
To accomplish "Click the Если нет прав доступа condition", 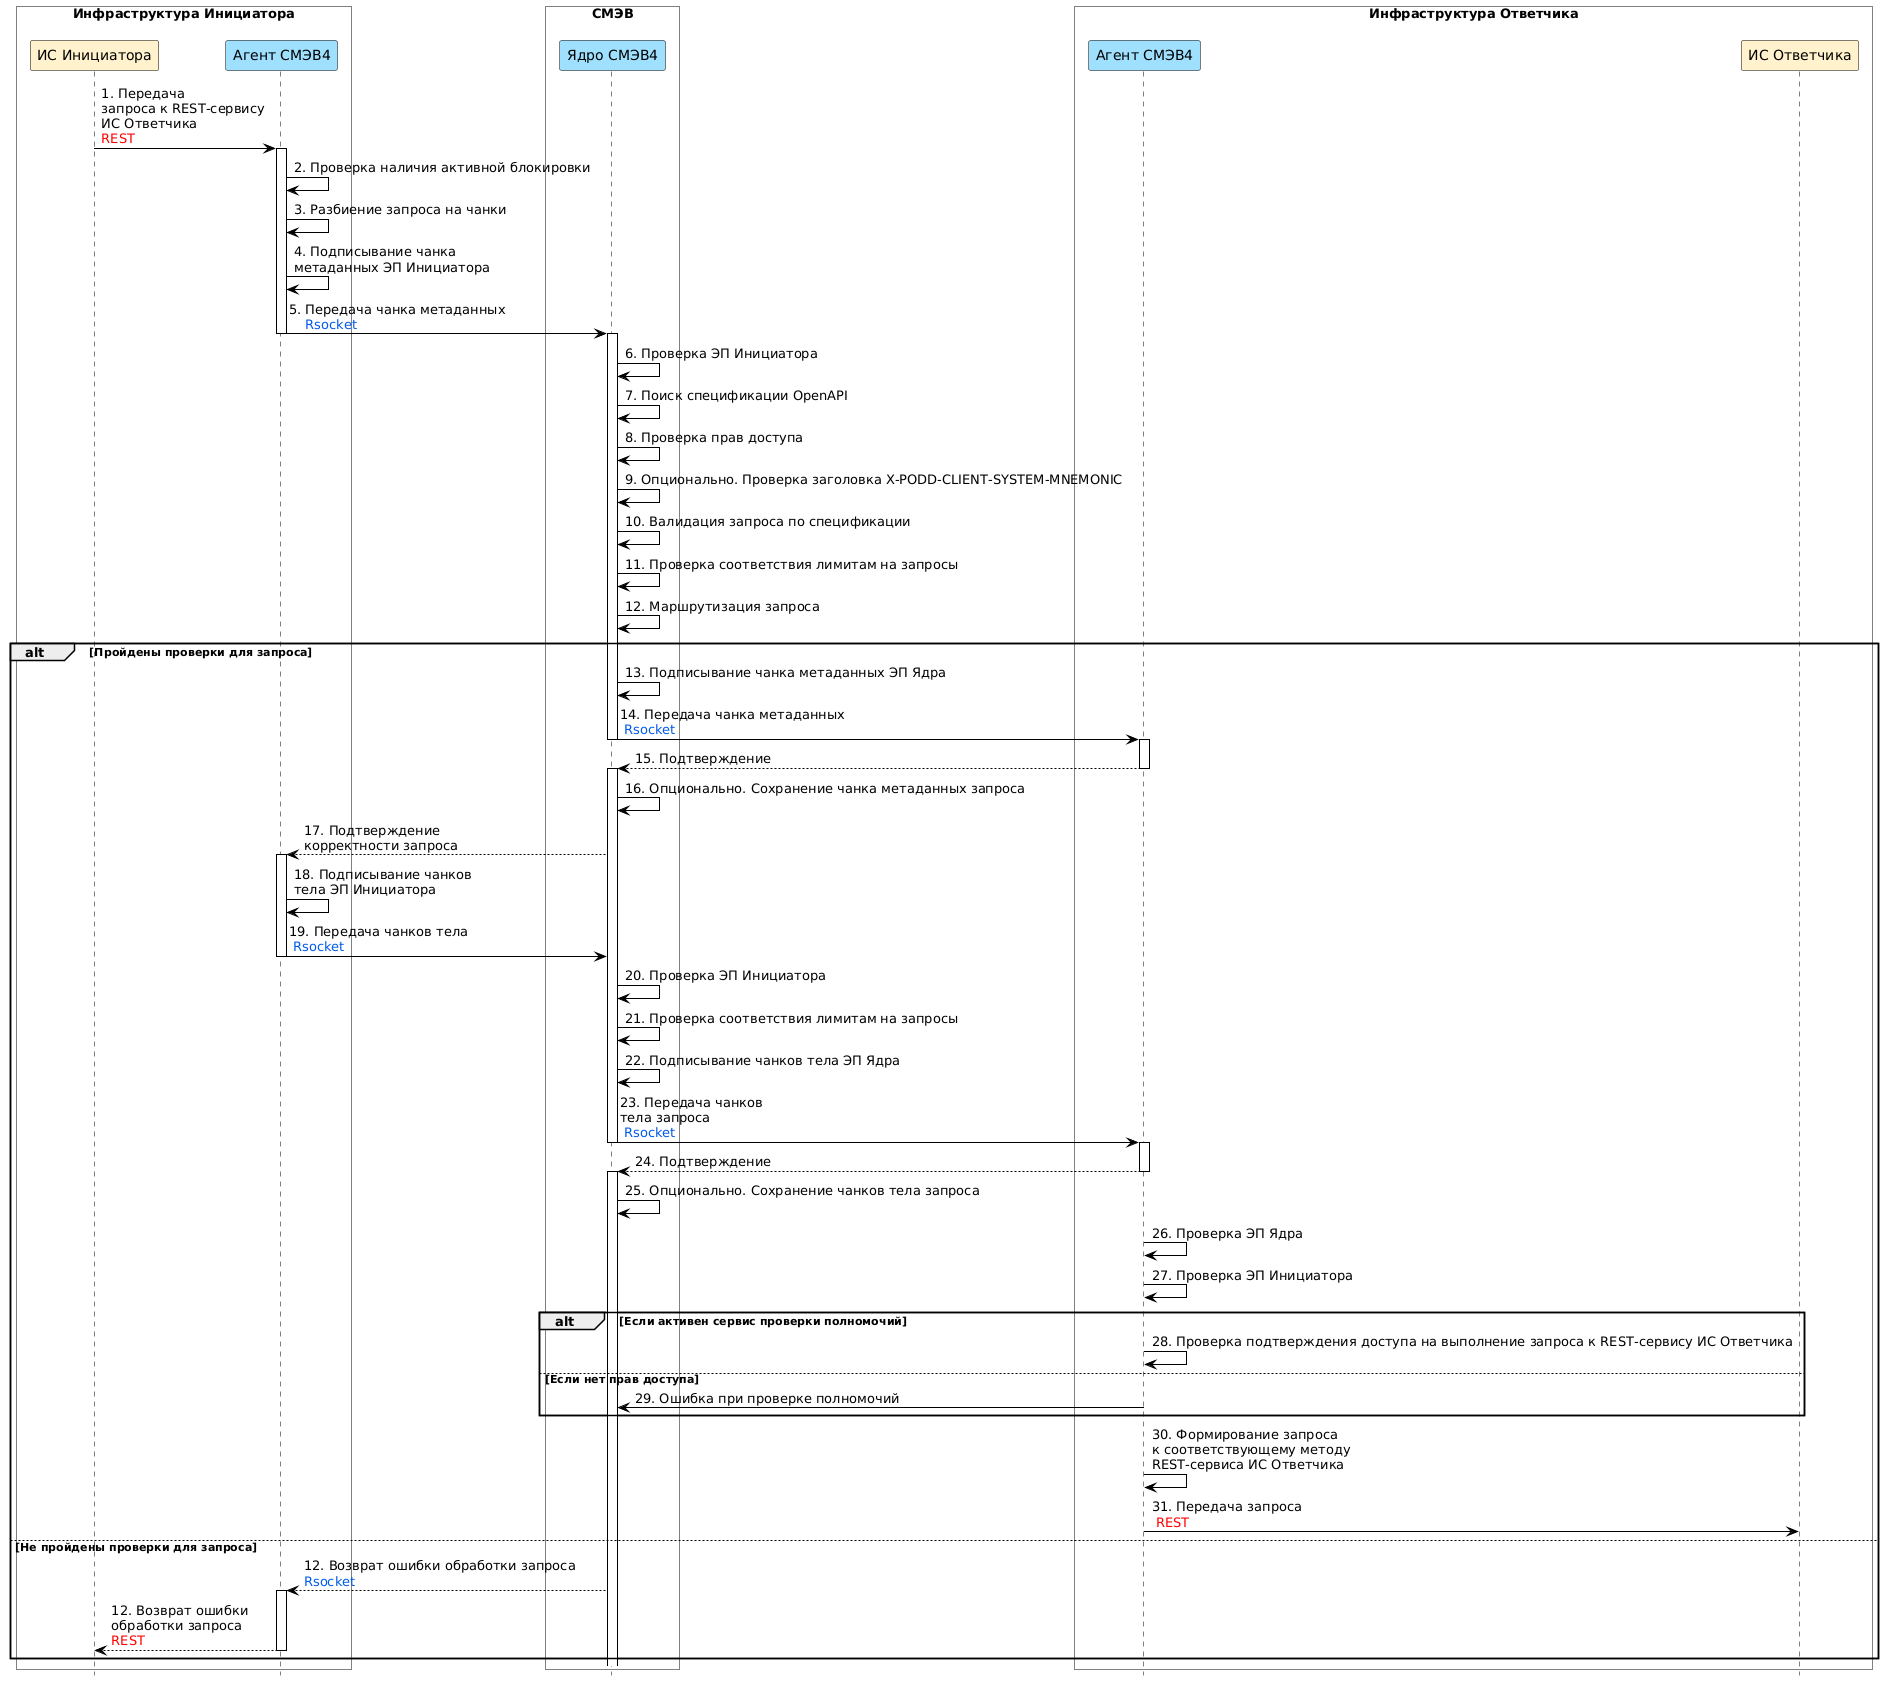I will [621, 1379].
